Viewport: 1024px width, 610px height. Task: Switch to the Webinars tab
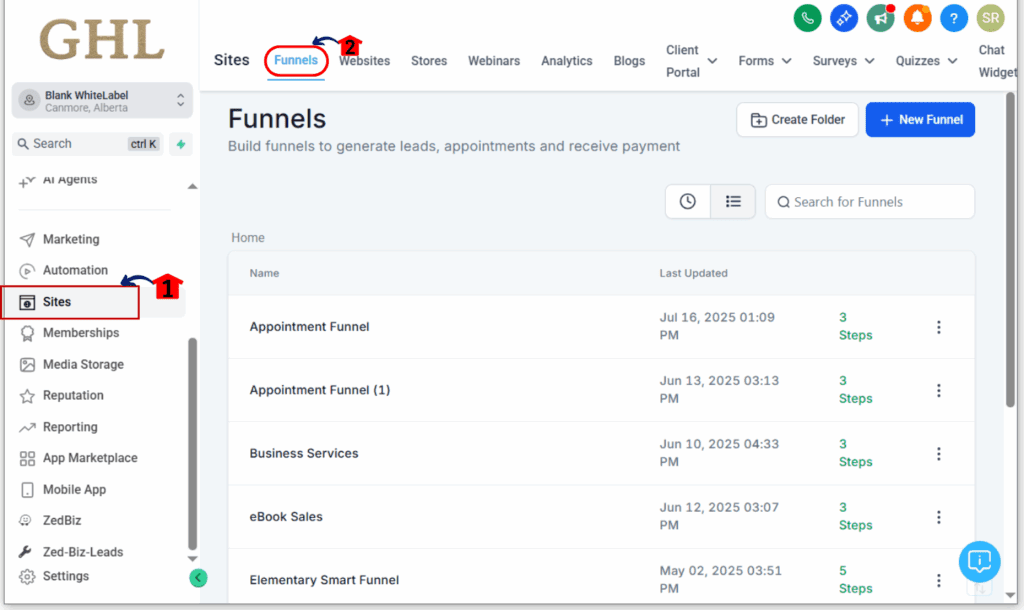494,61
